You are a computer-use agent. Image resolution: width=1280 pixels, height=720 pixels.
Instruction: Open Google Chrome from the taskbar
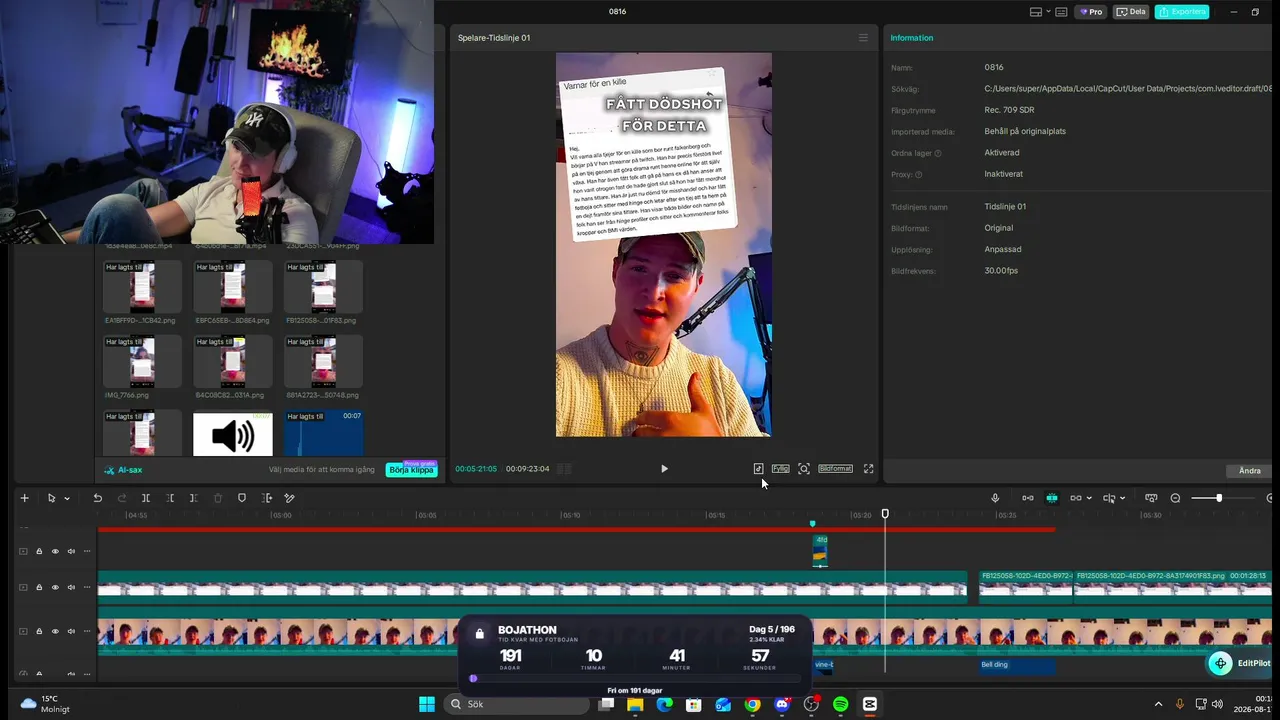click(x=752, y=704)
